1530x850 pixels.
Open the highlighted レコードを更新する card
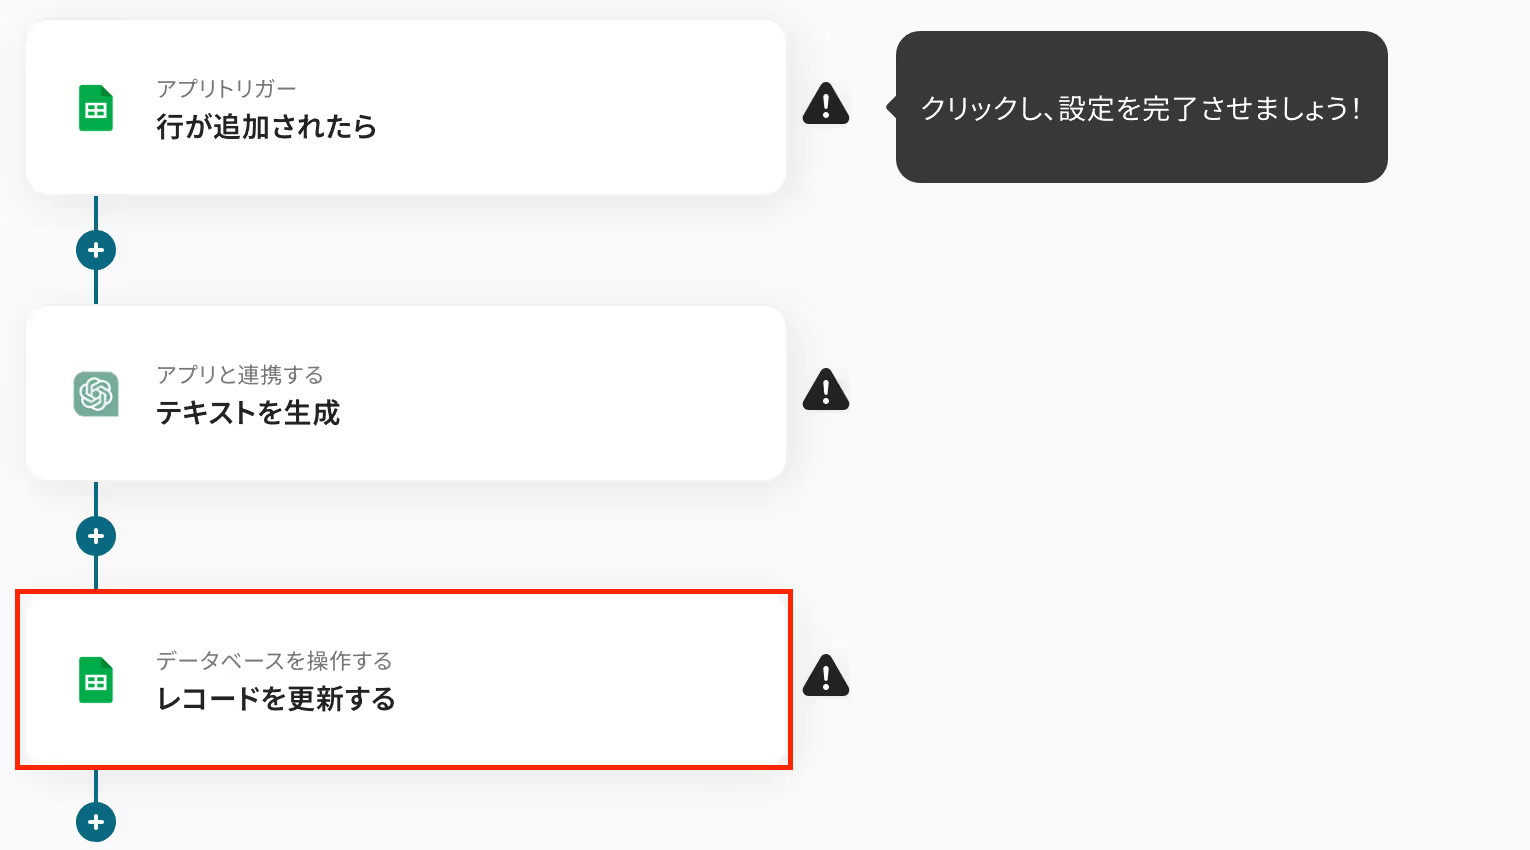[x=404, y=679]
